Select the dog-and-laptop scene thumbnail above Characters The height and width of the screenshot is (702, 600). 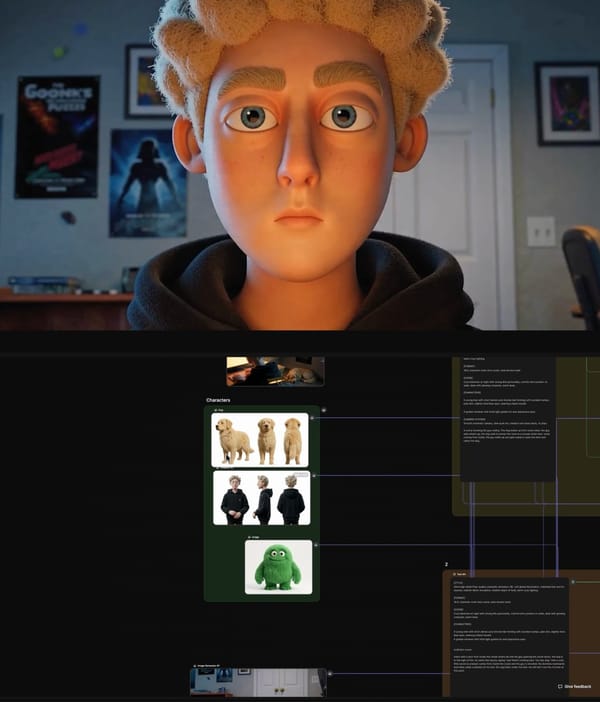point(275,371)
